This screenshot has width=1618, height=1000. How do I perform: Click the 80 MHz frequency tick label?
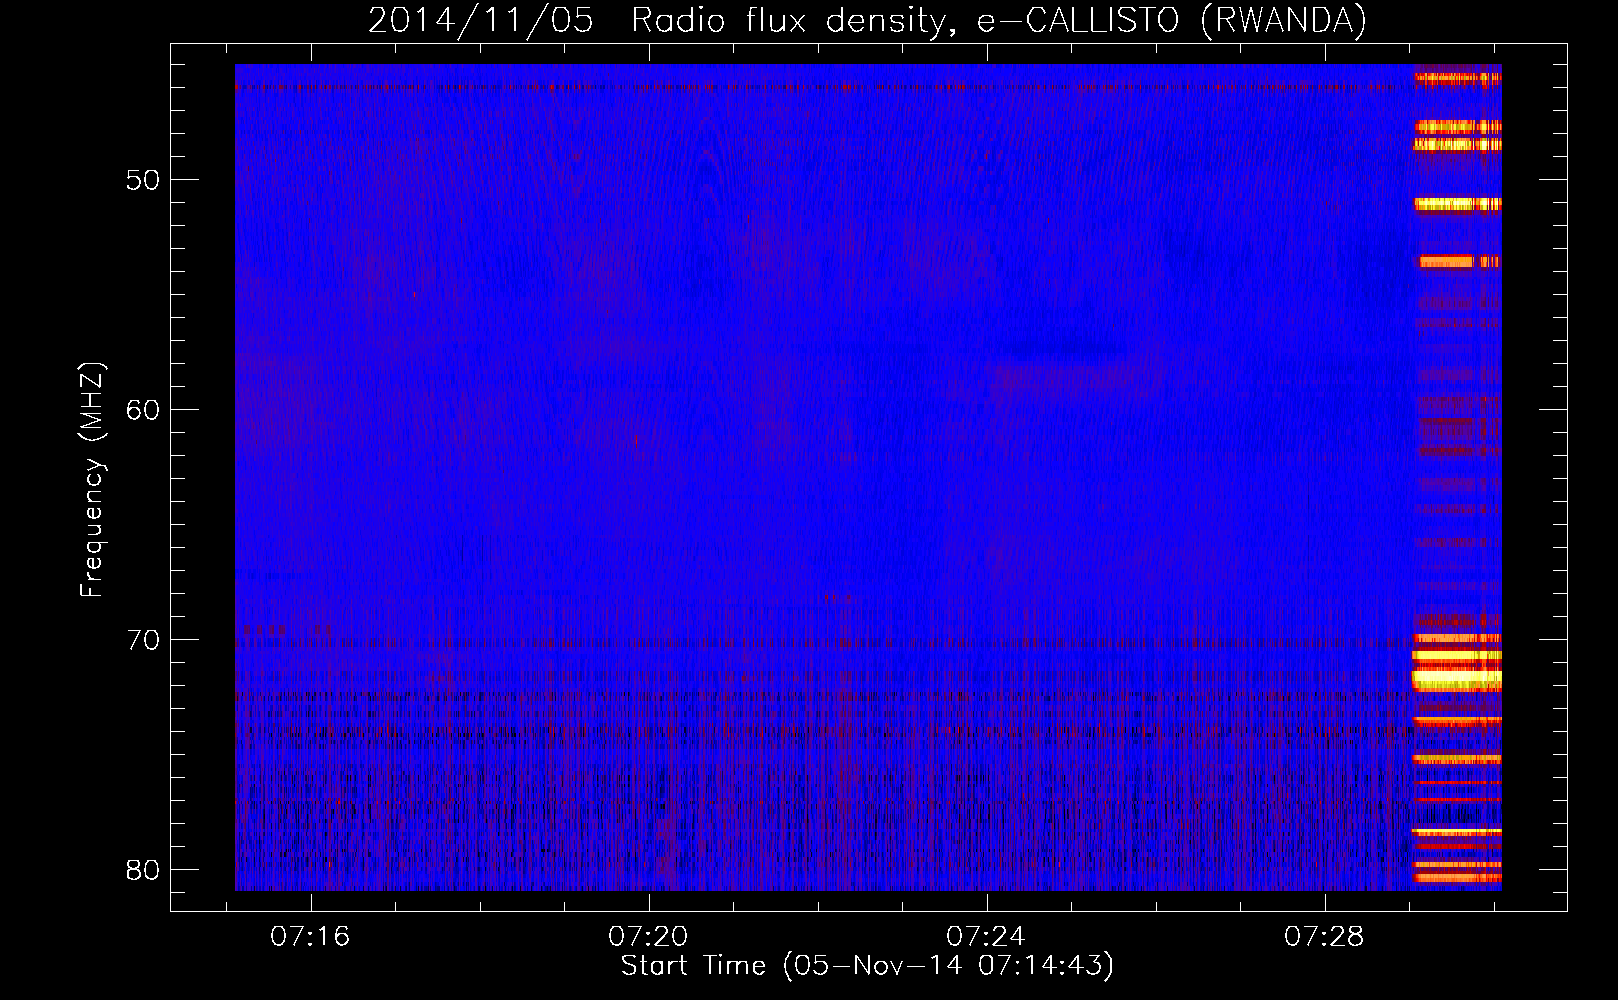pyautogui.click(x=142, y=870)
